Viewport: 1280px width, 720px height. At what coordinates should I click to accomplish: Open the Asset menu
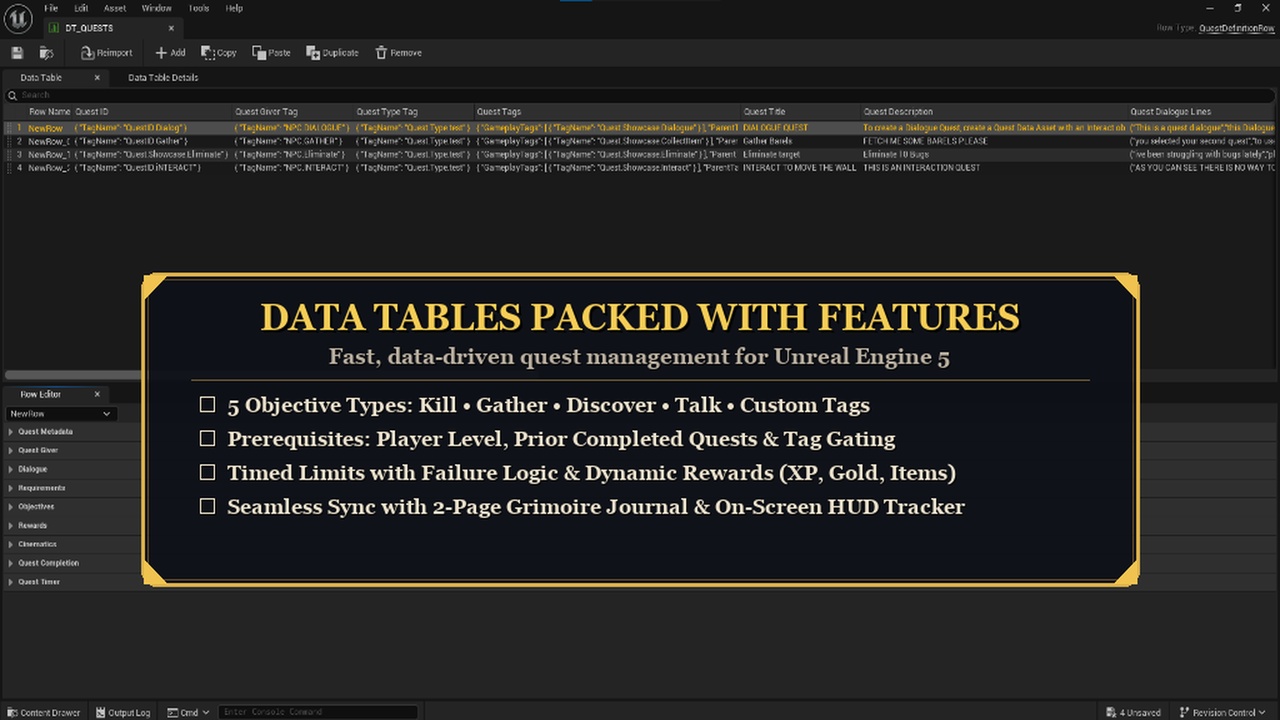pos(115,8)
